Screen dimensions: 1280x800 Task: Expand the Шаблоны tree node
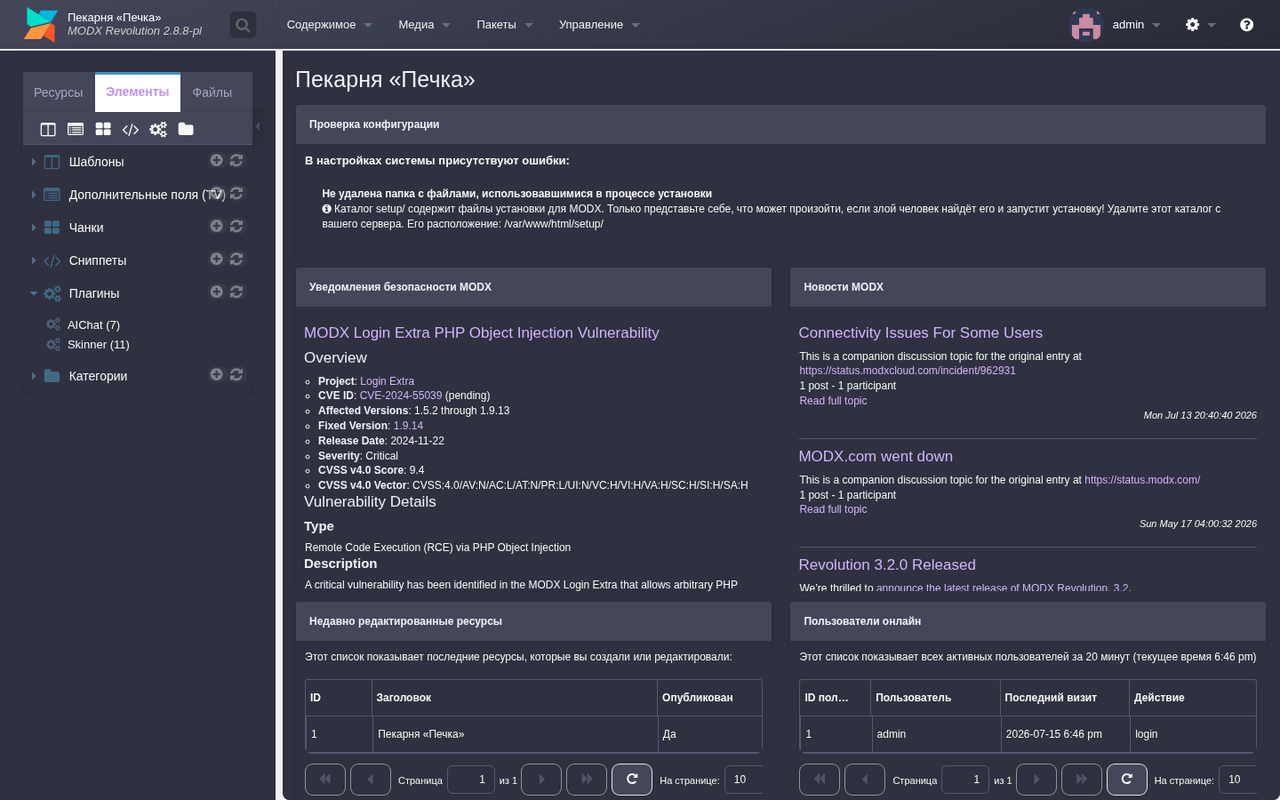click(x=34, y=162)
